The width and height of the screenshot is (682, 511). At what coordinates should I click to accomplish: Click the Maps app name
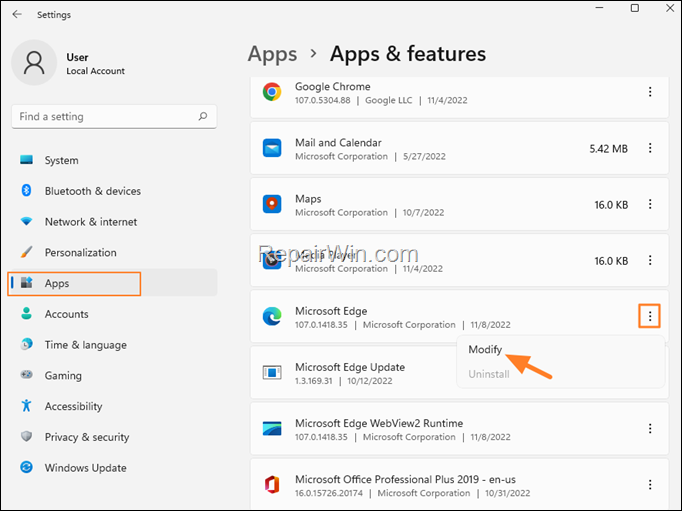pyautogui.click(x=308, y=199)
